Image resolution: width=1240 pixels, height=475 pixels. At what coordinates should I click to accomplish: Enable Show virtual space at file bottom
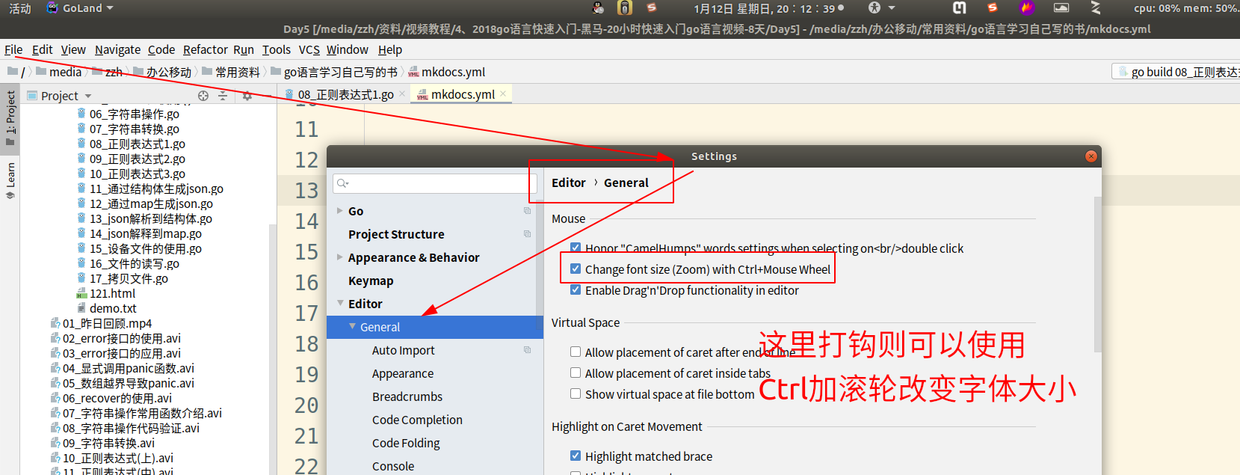575,394
